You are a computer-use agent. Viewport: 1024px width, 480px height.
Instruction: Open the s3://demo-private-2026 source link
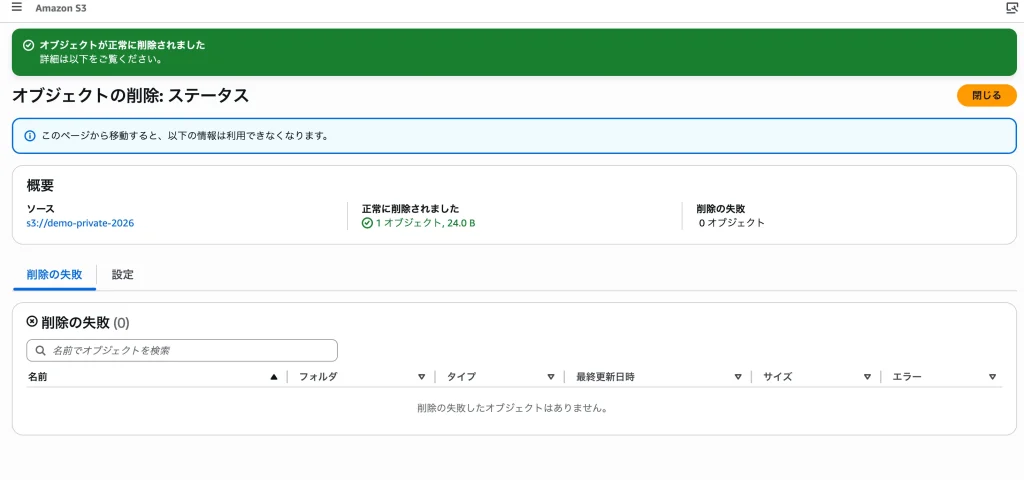pos(80,223)
